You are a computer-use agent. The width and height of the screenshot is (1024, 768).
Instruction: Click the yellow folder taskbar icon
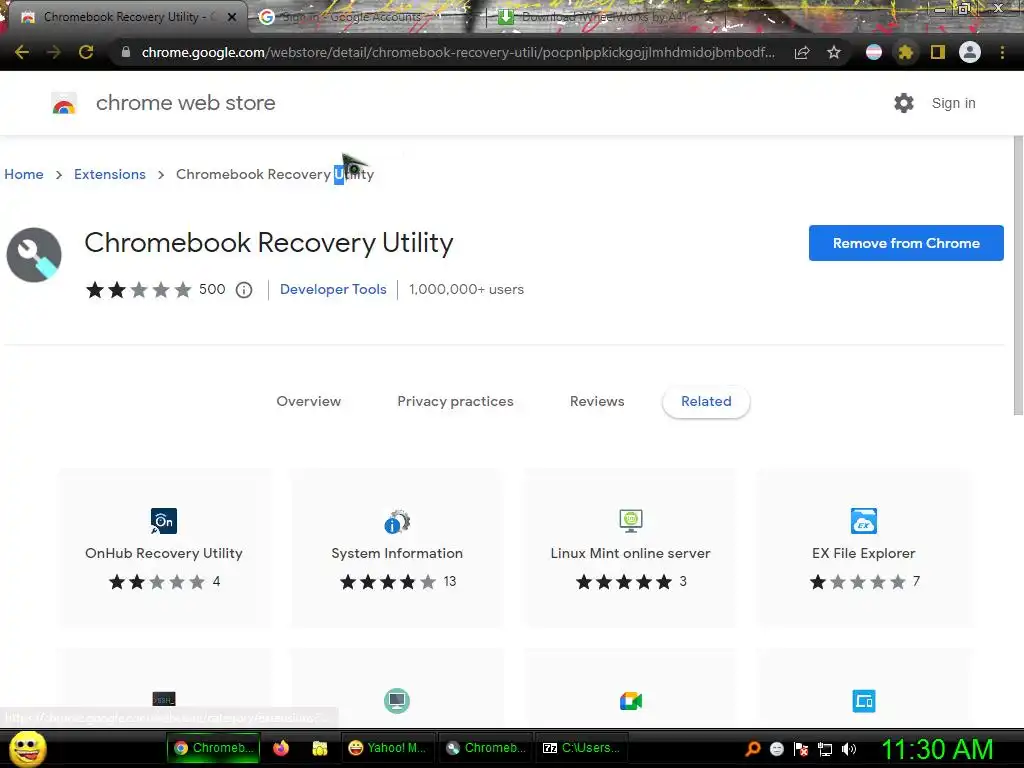click(x=320, y=748)
